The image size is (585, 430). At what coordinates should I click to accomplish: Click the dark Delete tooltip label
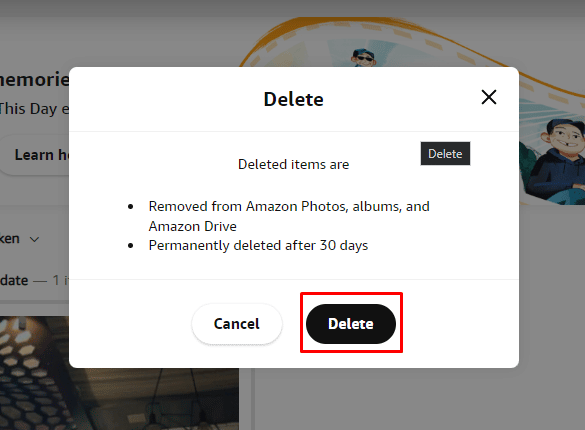445,154
